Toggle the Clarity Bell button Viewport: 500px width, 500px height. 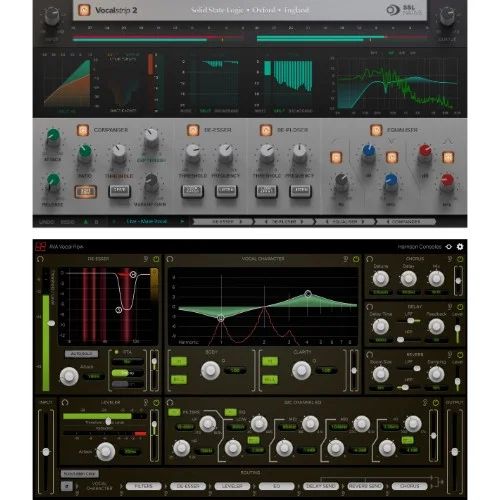[x=270, y=379]
